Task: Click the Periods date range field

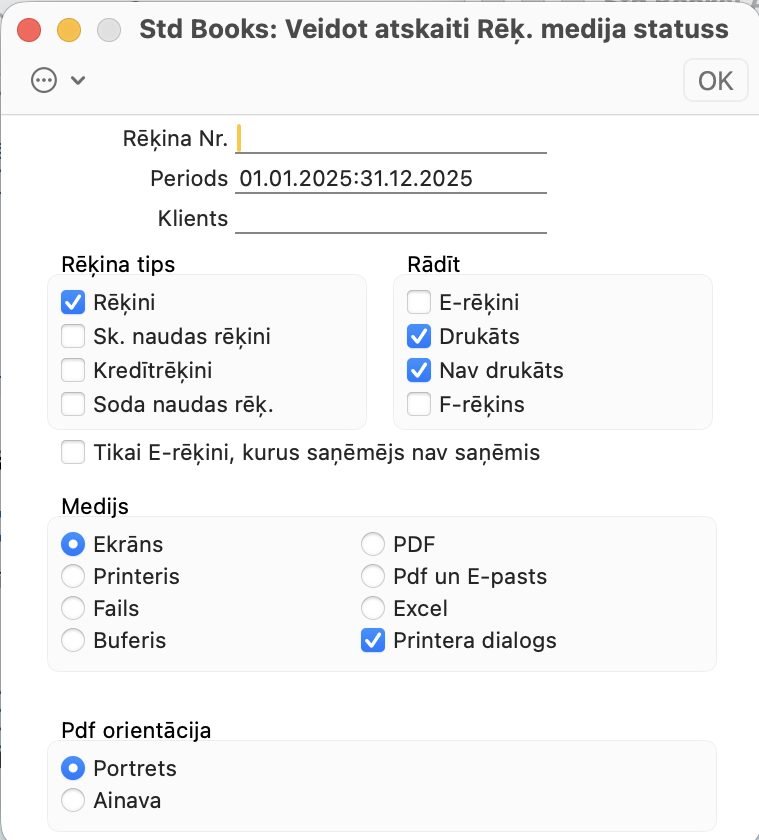Action: 391,179
